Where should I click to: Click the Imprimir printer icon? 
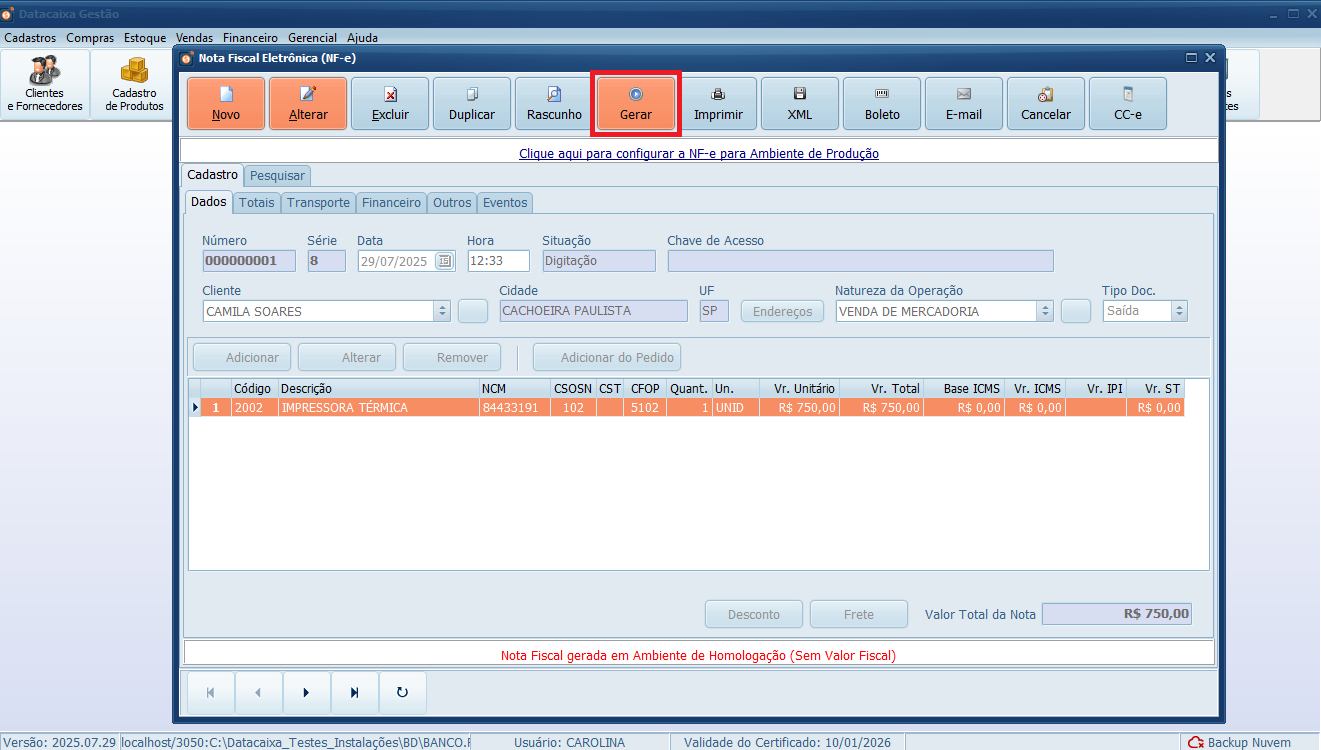point(718,95)
